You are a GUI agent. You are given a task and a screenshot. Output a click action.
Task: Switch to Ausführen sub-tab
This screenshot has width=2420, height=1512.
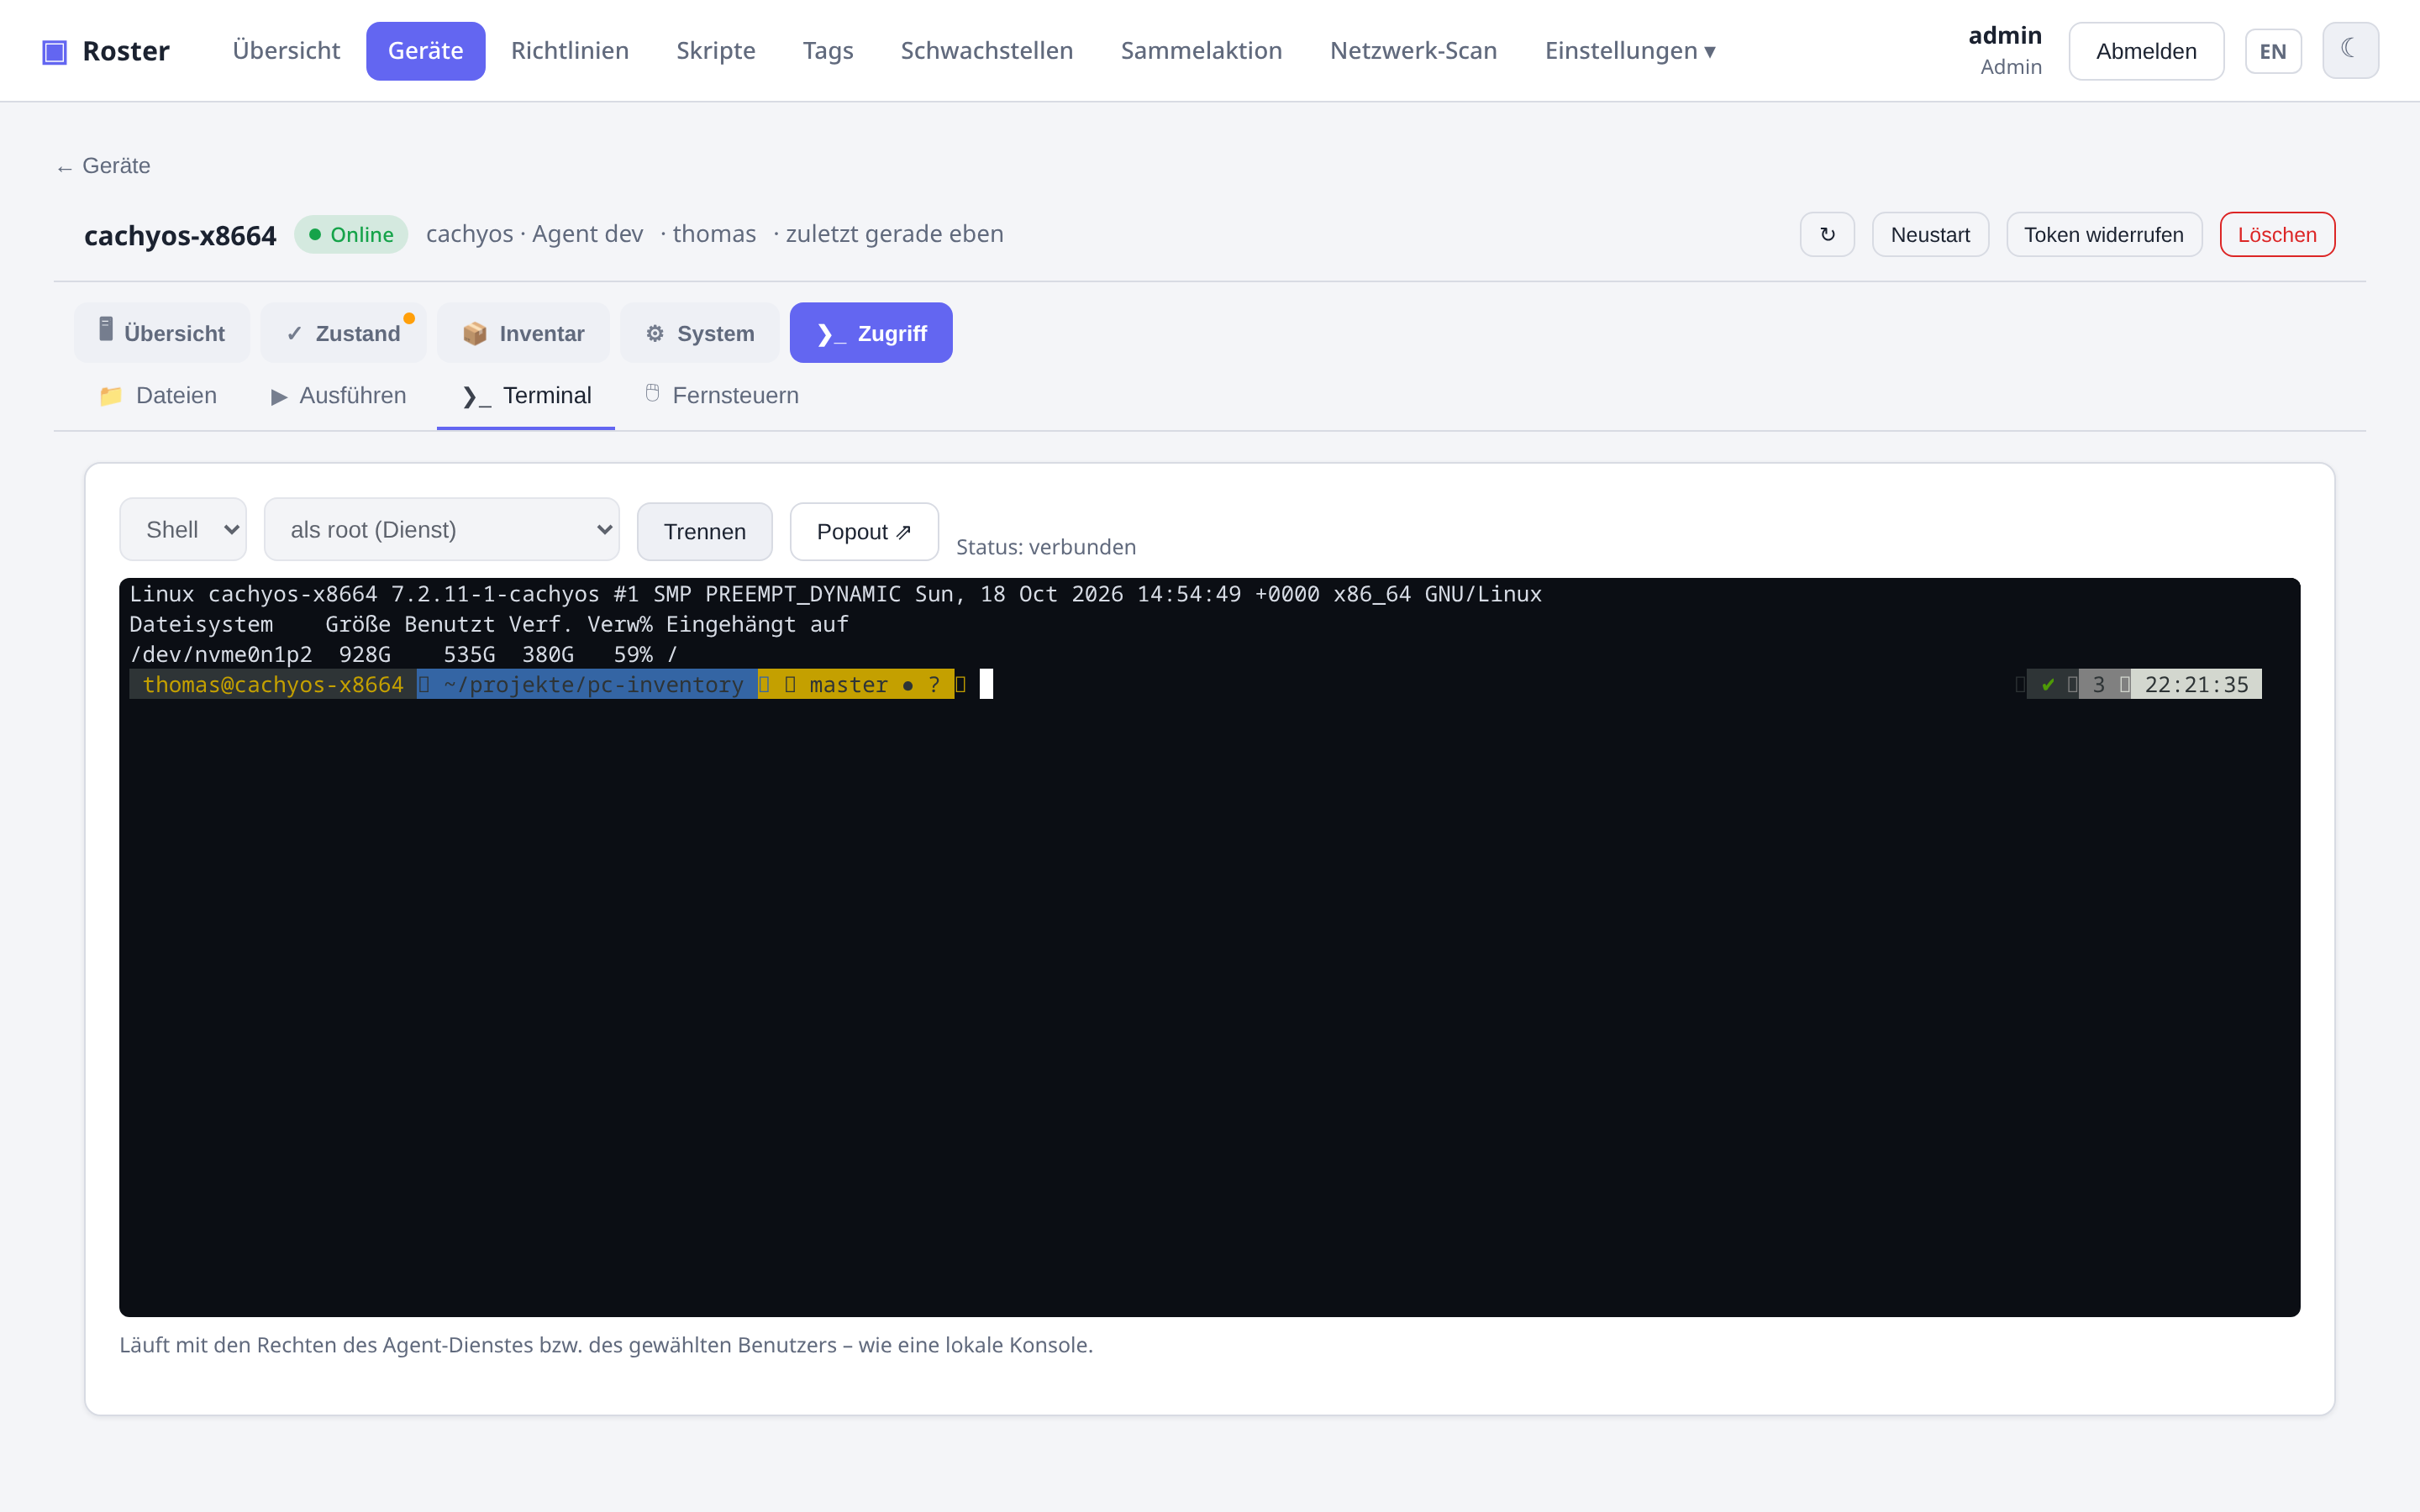point(339,396)
